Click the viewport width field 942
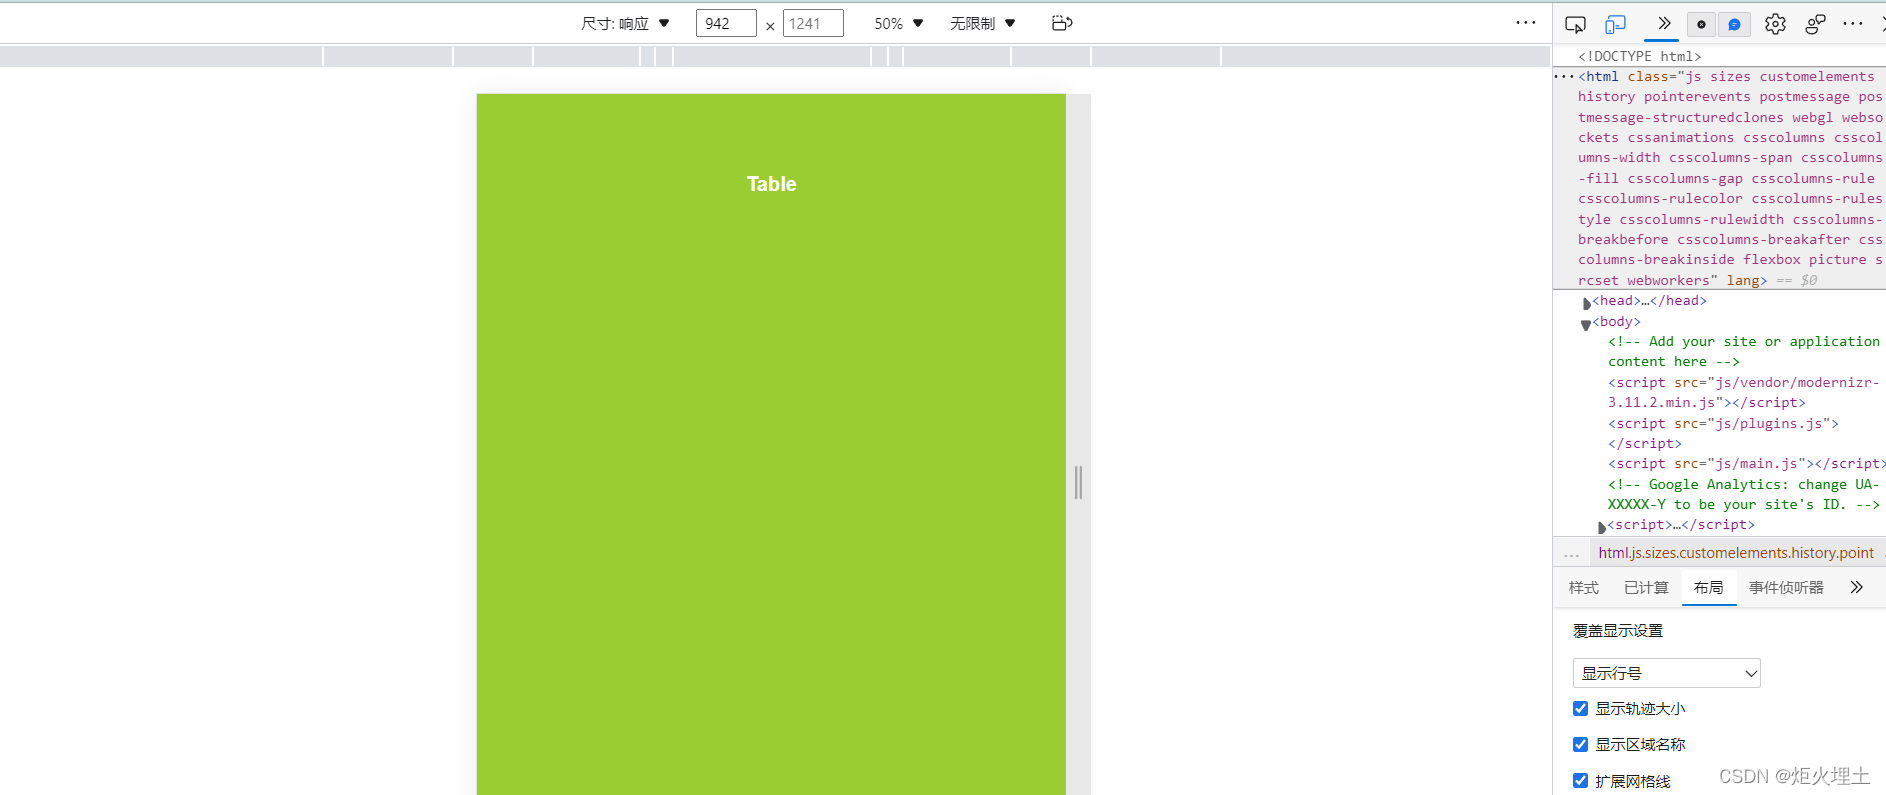The image size is (1886, 795). (x=726, y=23)
